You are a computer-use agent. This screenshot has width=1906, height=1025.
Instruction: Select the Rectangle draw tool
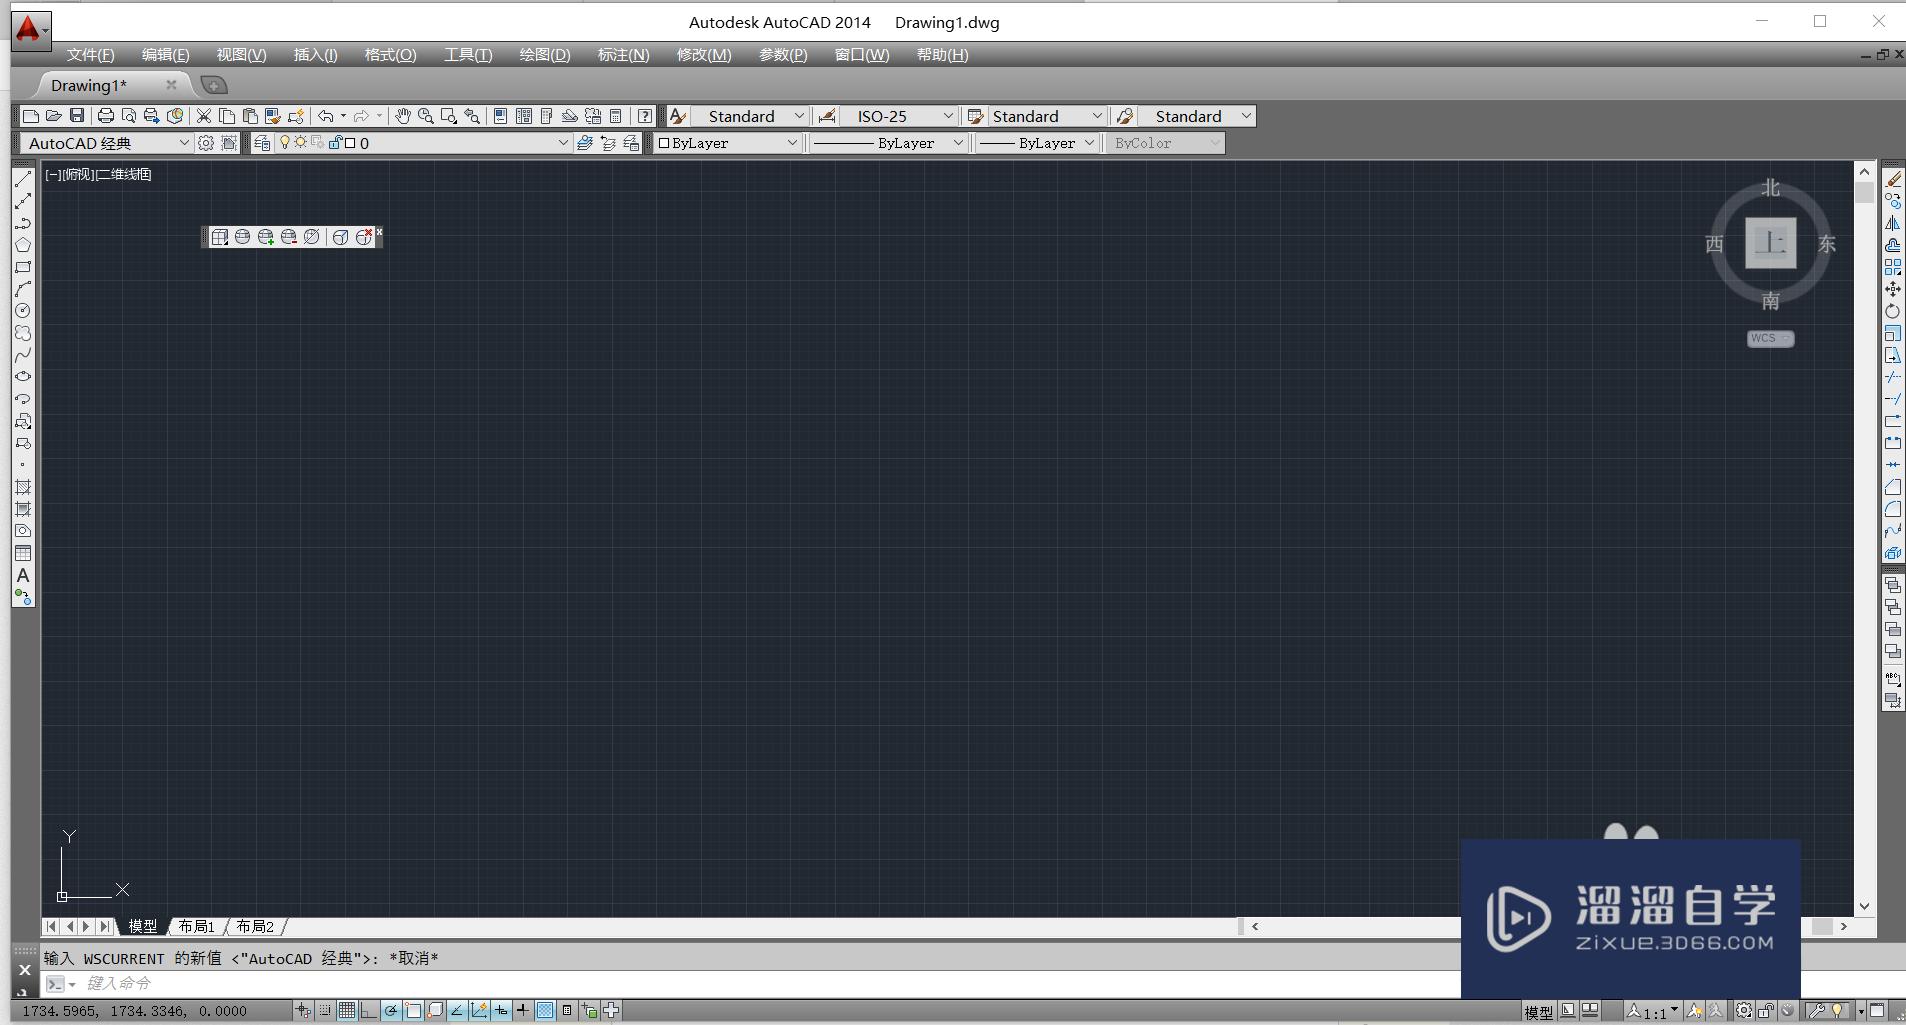click(23, 267)
